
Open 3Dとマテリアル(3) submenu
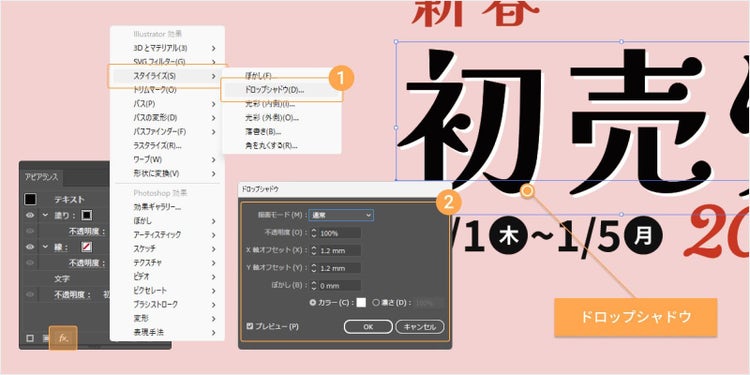click(x=167, y=48)
